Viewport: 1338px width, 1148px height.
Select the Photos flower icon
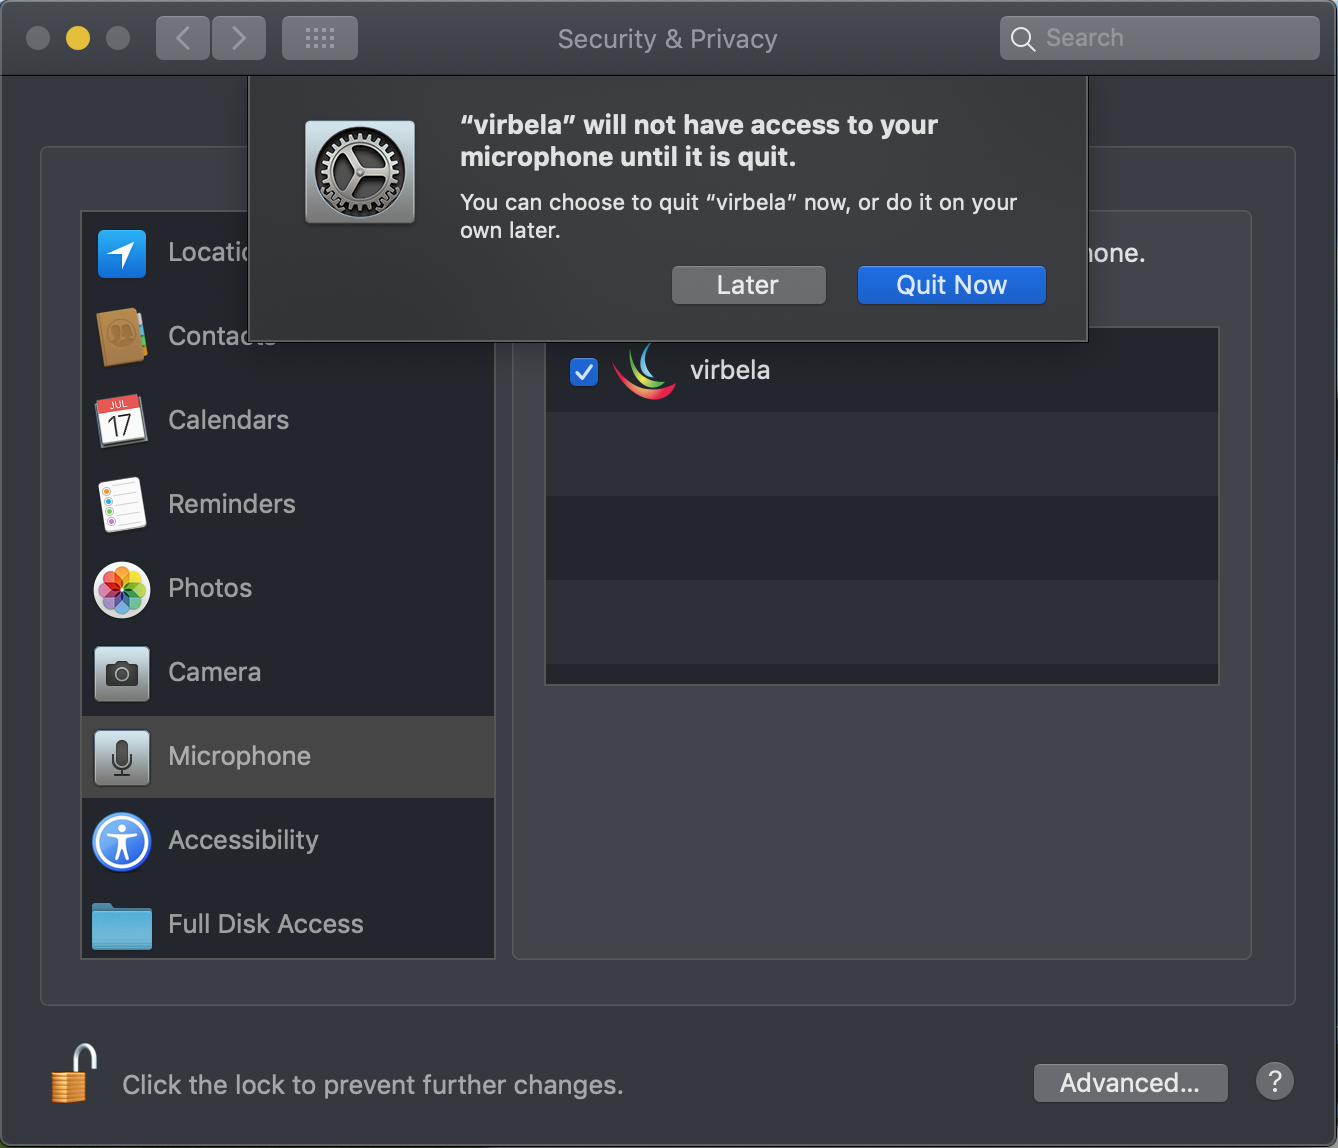pos(122,589)
